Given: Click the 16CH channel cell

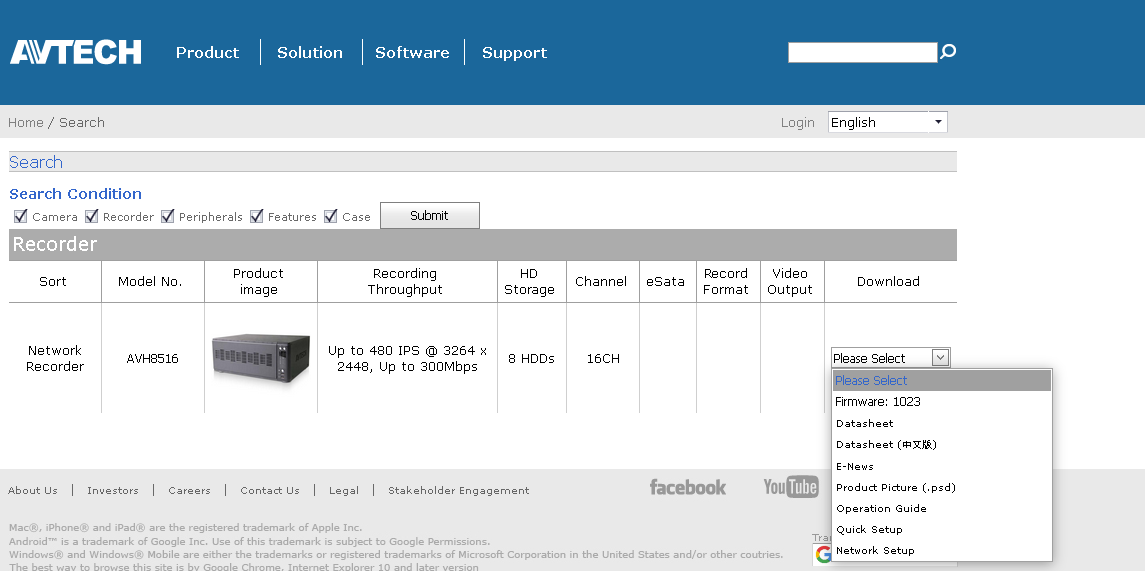Looking at the screenshot, I should click(x=602, y=359).
